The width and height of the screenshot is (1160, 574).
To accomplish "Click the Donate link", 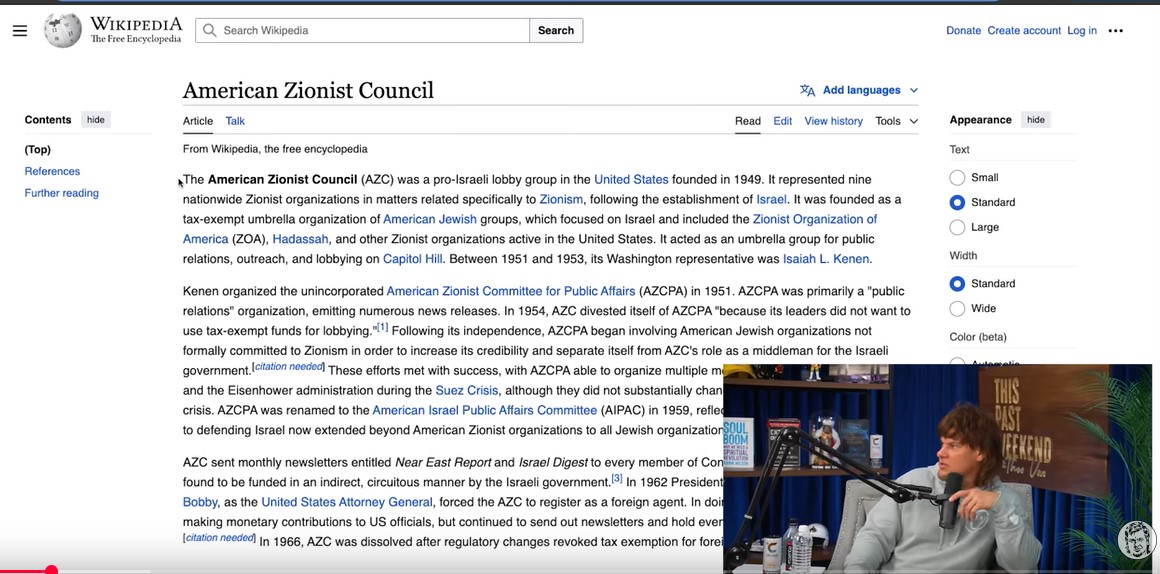I will click(x=963, y=30).
